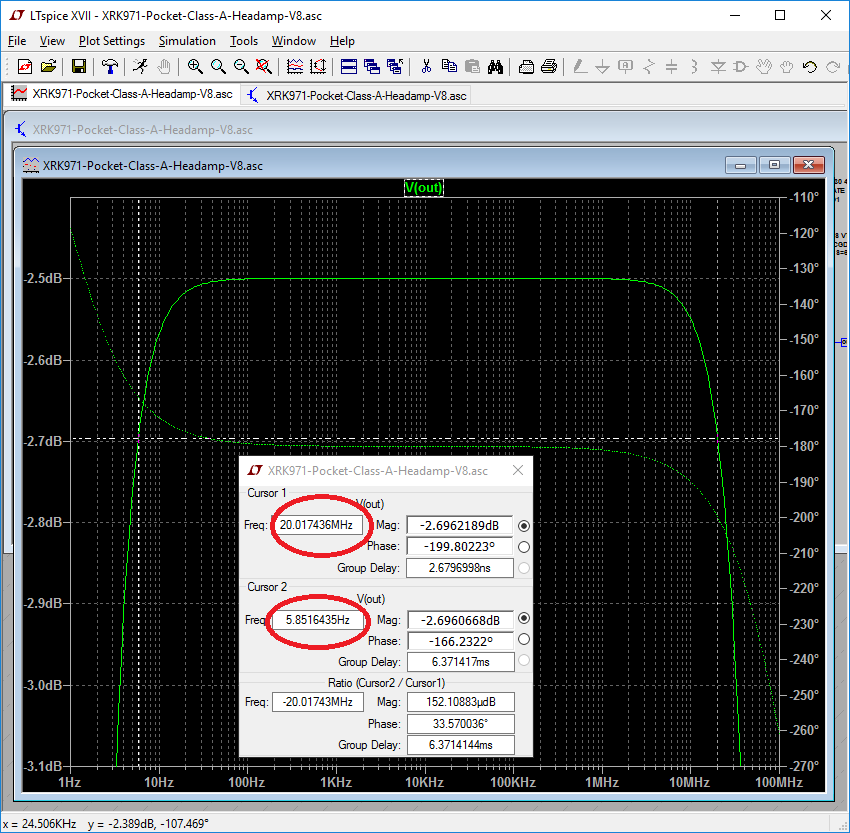Click the Undo arrow icon
The height and width of the screenshot is (833, 850).
click(x=810, y=67)
